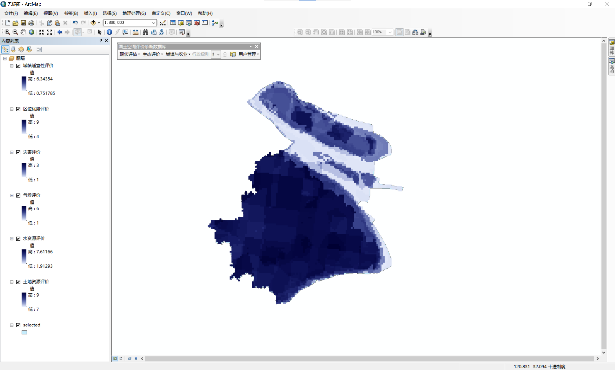This screenshot has height=370, width=615.
Task: Open the Windows menu in menu bar
Action: (184, 13)
